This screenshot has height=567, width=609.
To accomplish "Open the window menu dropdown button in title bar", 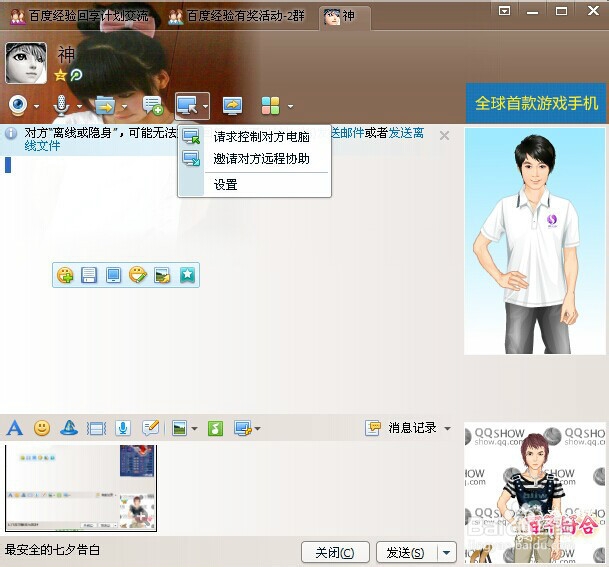I will 505,11.
